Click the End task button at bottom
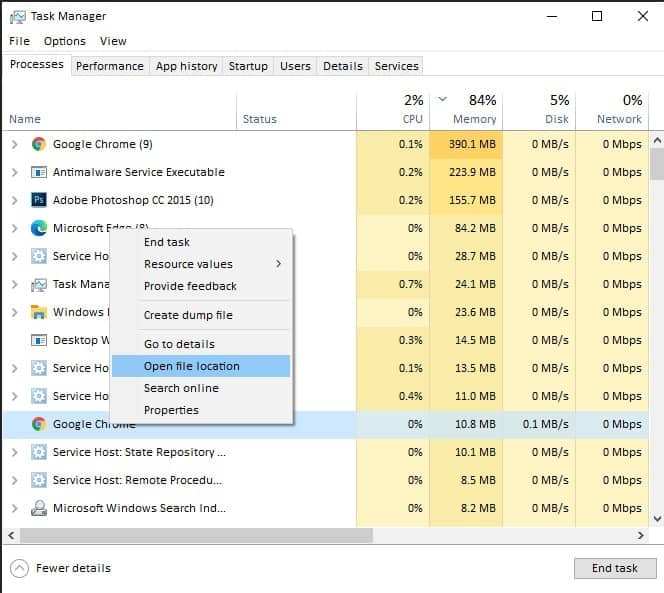The width and height of the screenshot is (664, 593). point(615,568)
